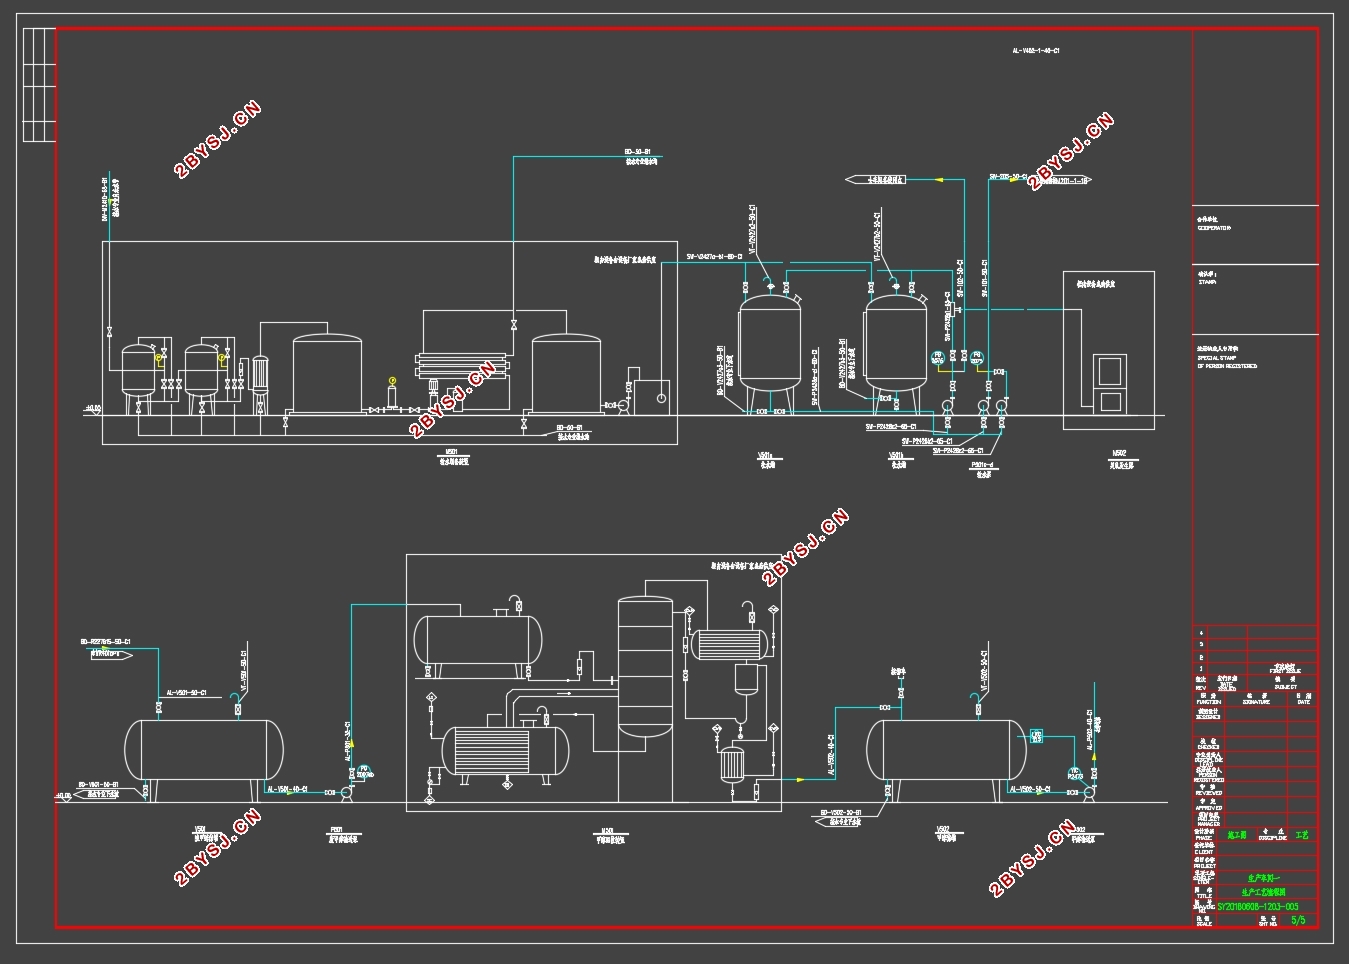Click the COOPERATION label in the title block
1349x964 pixels.
[x=1214, y=228]
